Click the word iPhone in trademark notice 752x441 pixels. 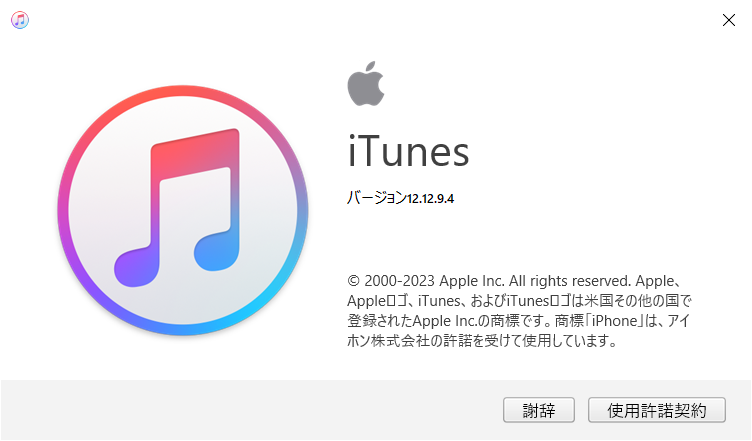click(615, 321)
